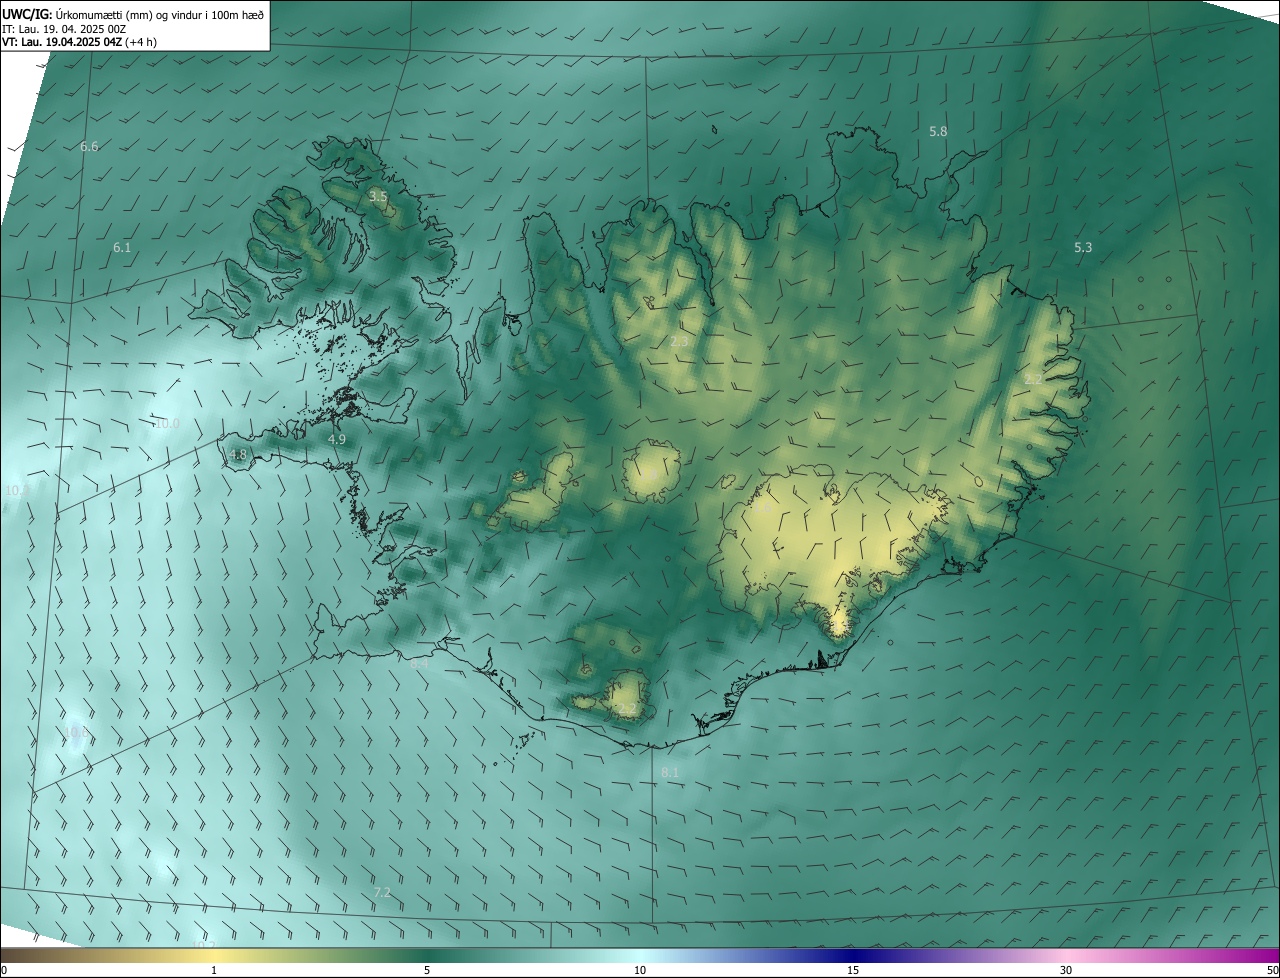This screenshot has height=978, width=1280.
Task: Click the 10.0 value on the map
Action: [167, 424]
